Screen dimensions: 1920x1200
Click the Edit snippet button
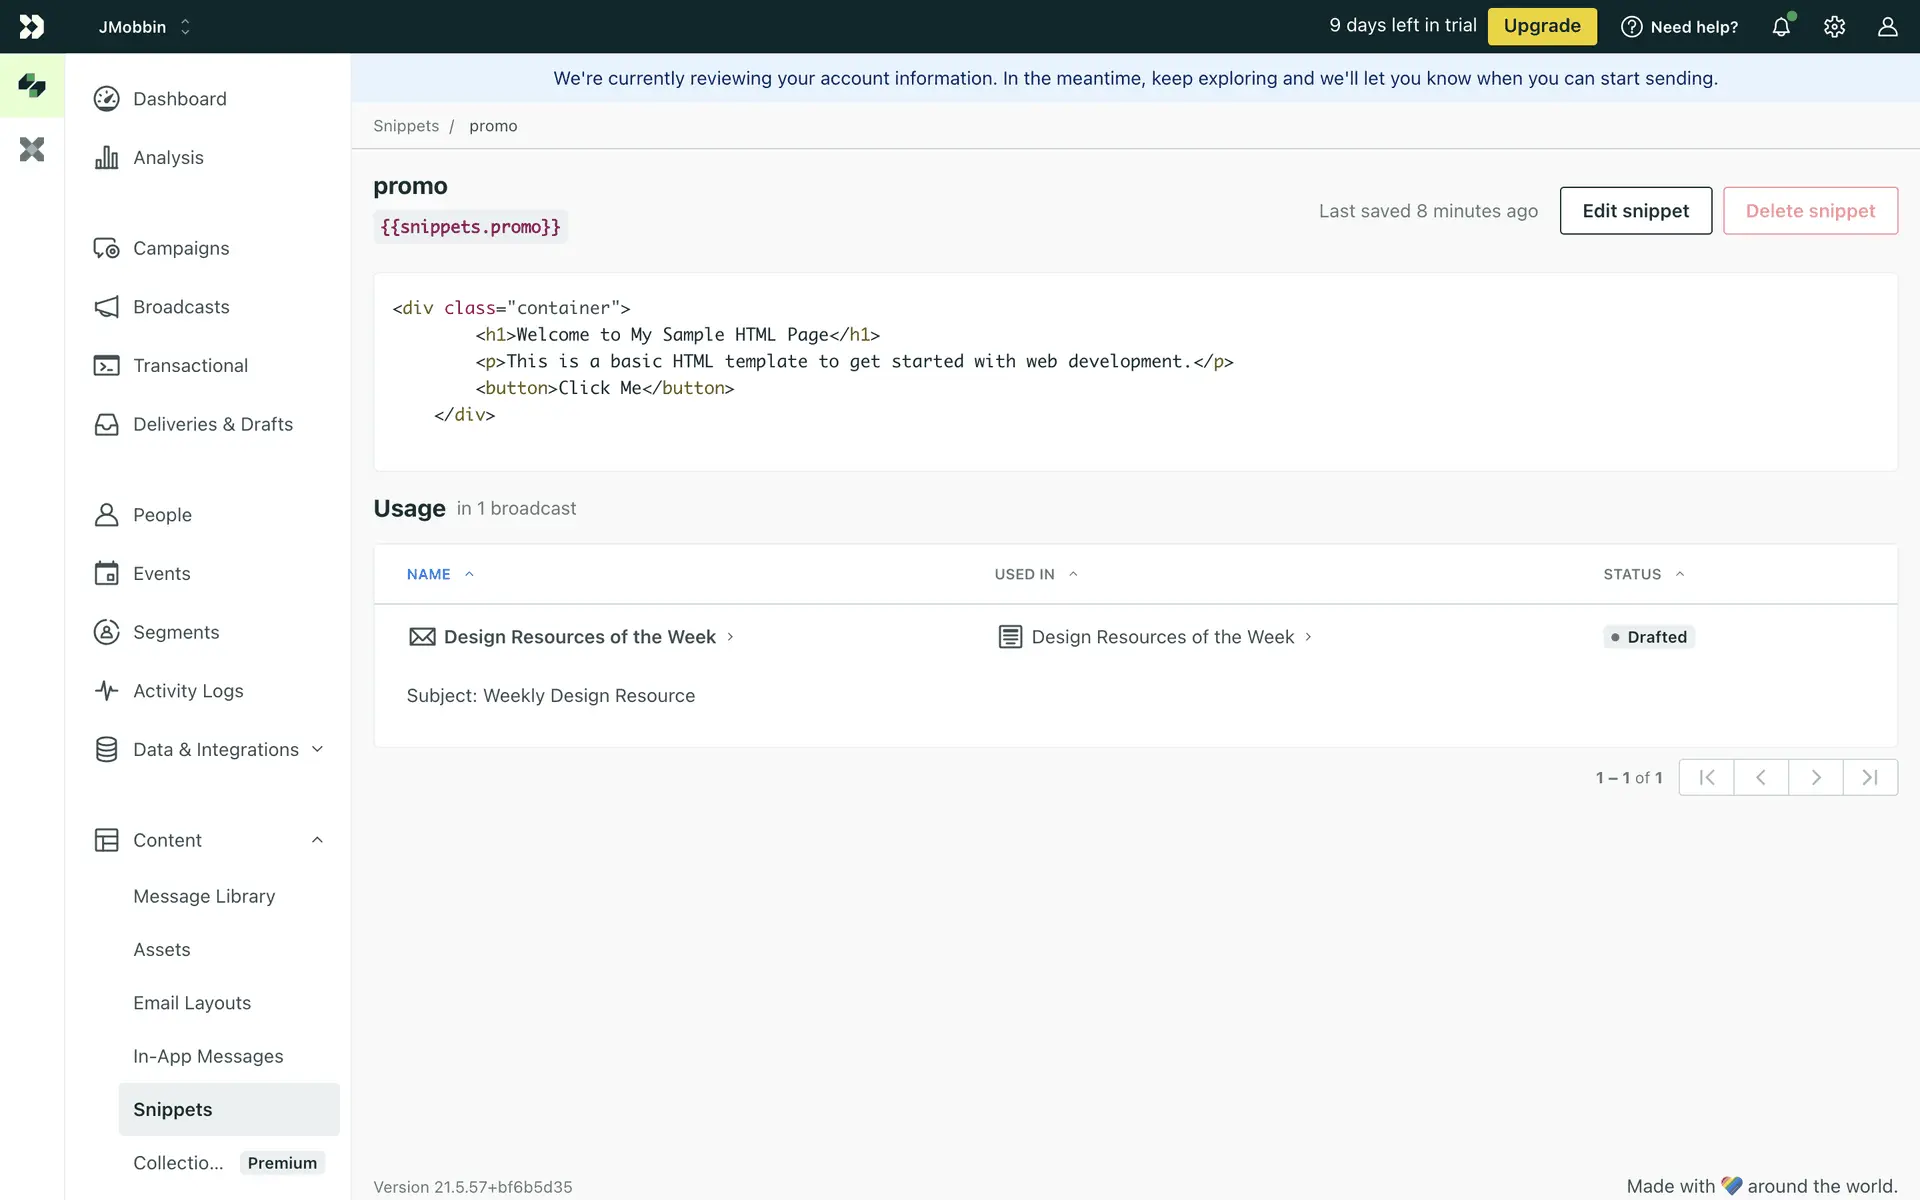click(x=1635, y=211)
